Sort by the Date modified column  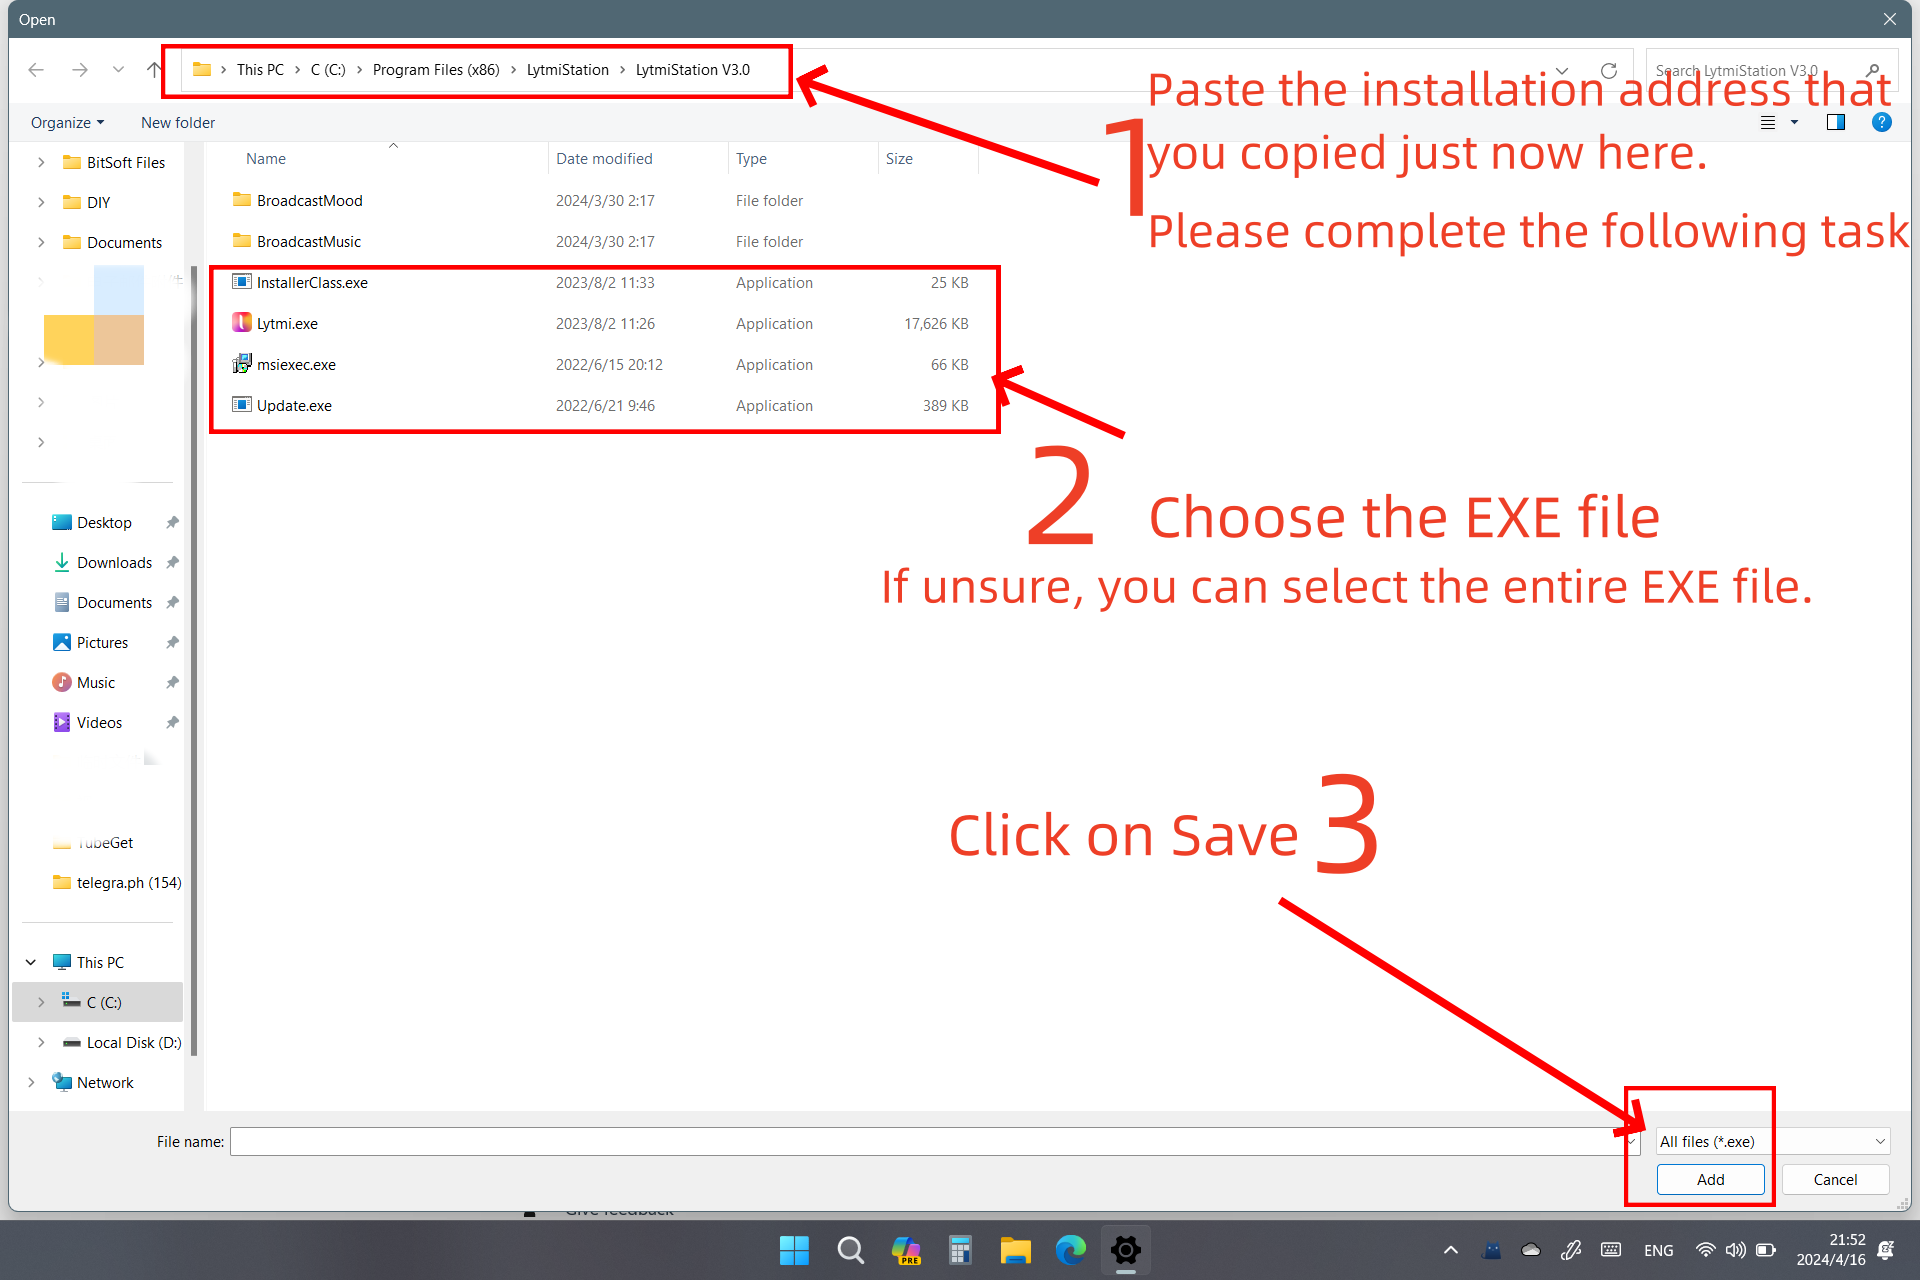604,158
